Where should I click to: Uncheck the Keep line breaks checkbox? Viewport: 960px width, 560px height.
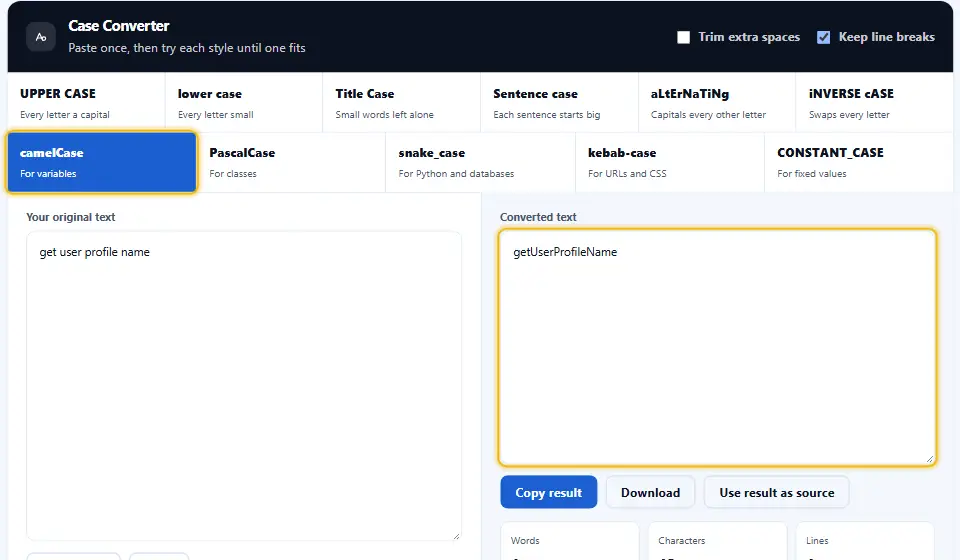(823, 37)
